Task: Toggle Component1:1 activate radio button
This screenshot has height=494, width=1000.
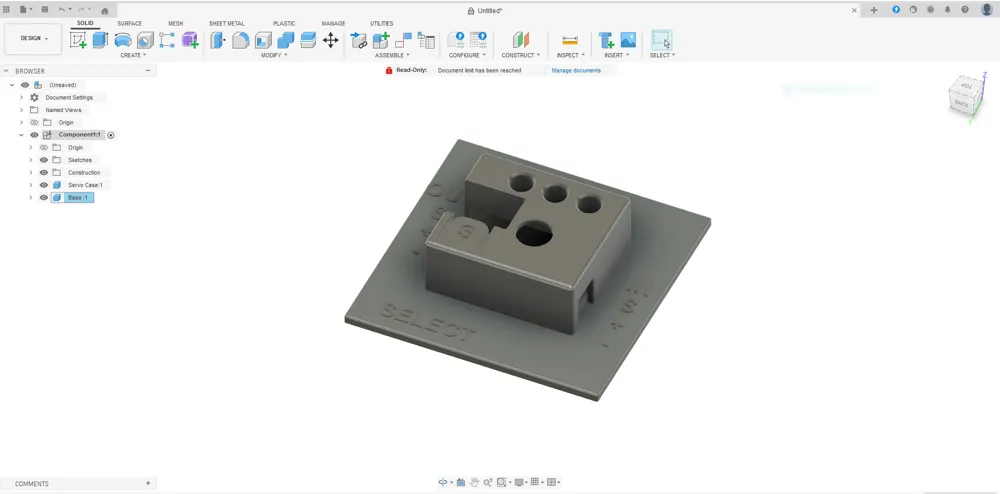Action: (111, 135)
